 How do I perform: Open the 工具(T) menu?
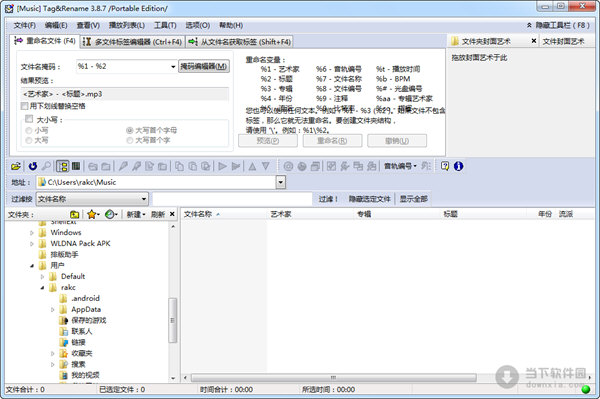click(165, 25)
